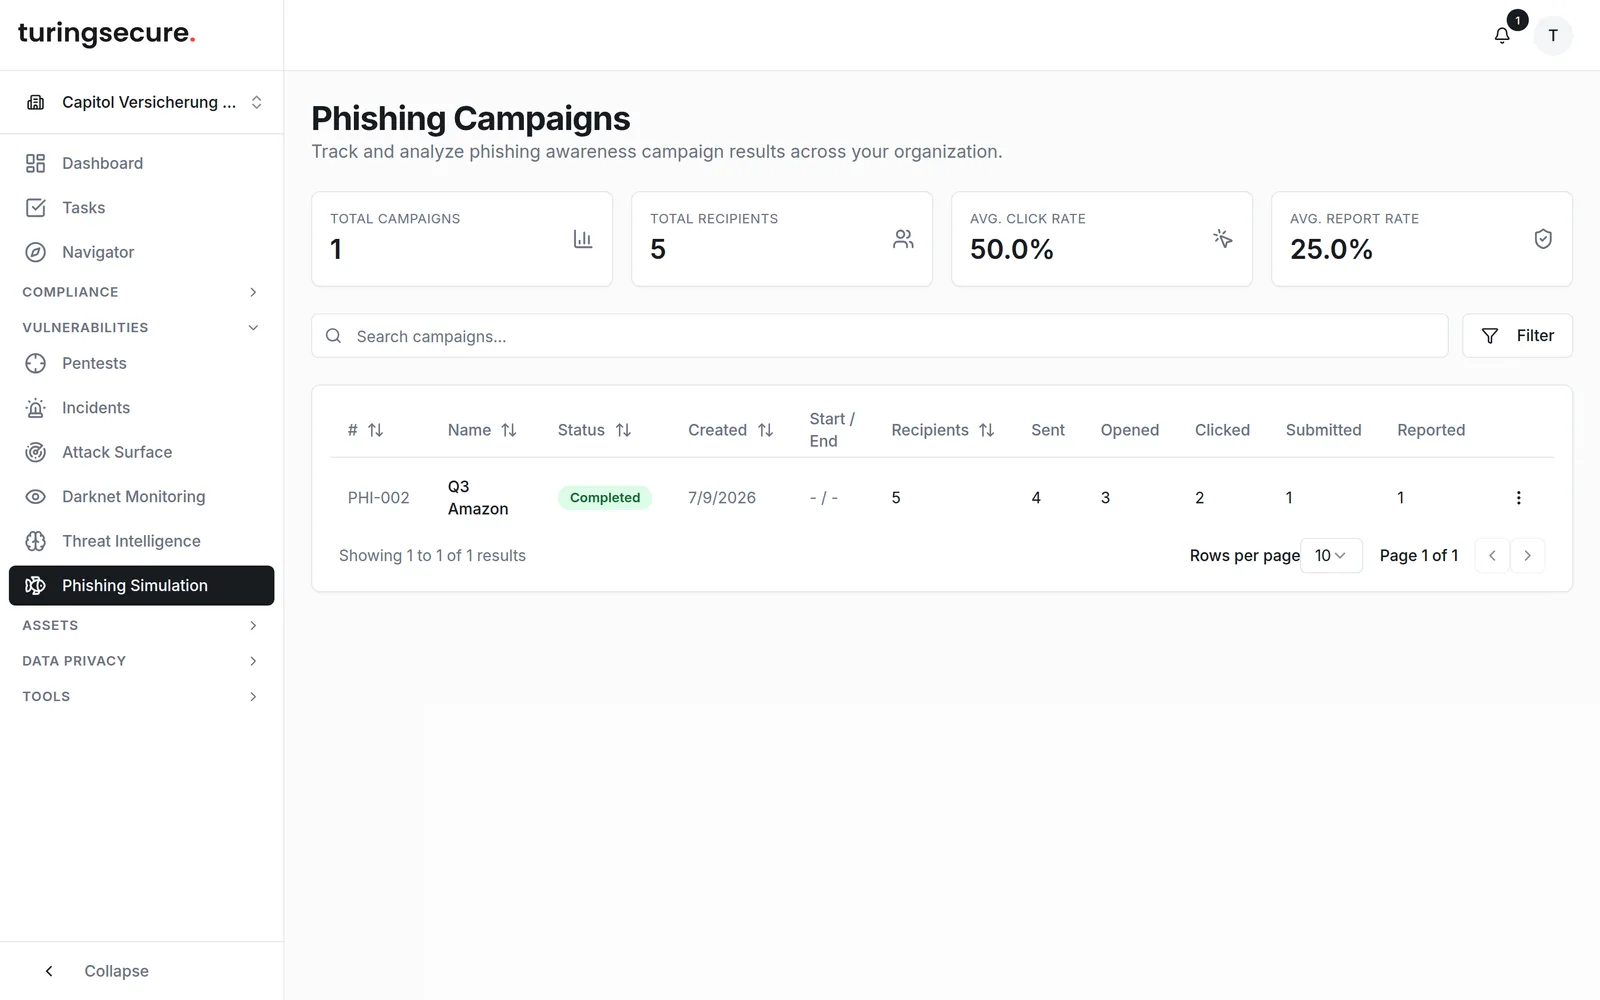The image size is (1600, 1000).
Task: Sort table by Created column
Action: [730, 430]
